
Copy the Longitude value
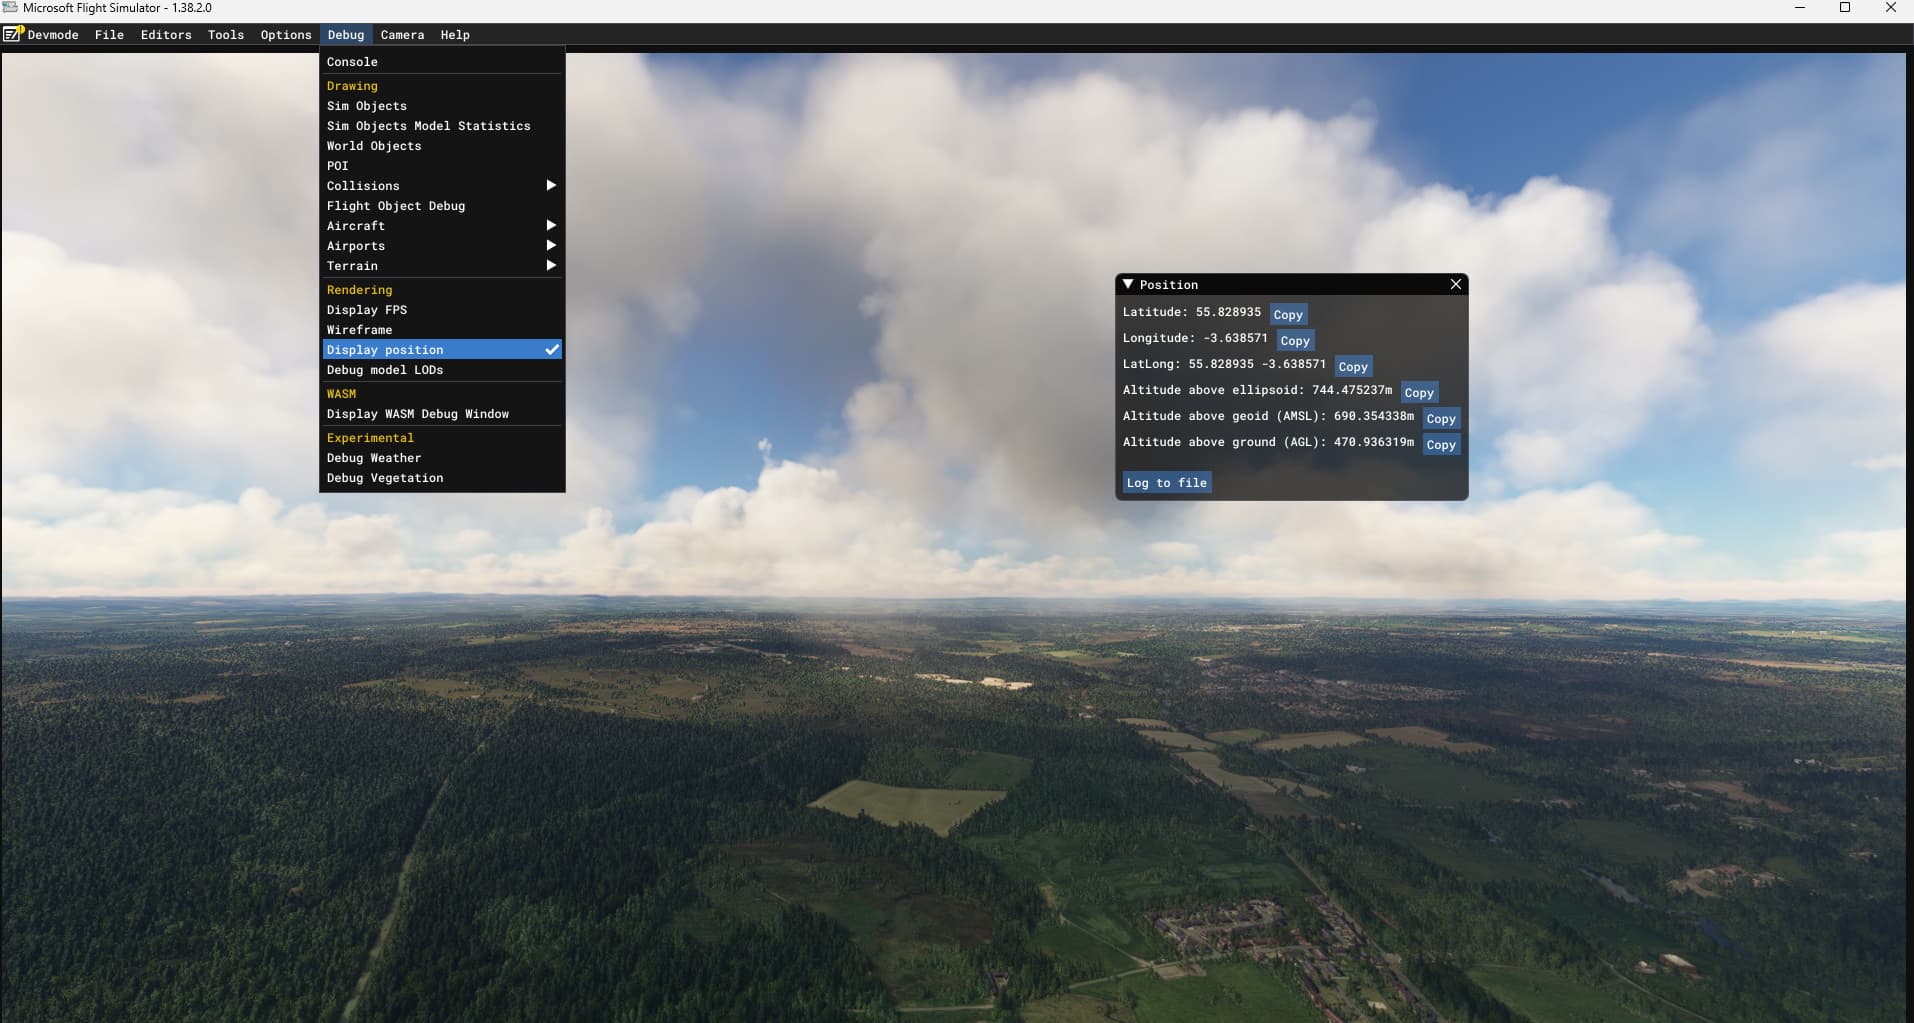point(1294,341)
